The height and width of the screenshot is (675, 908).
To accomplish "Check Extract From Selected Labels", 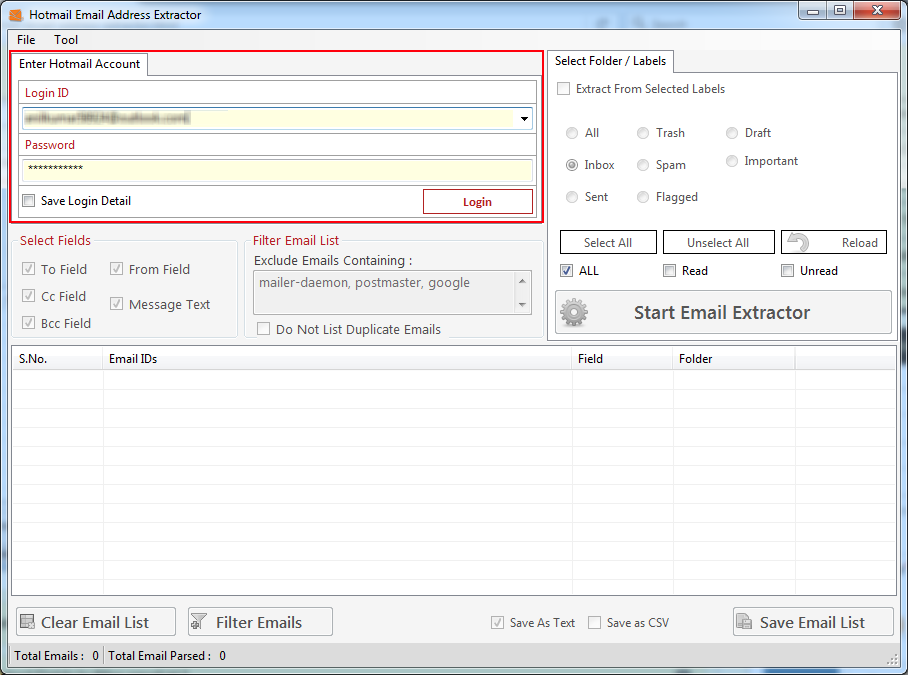I will tap(563, 89).
